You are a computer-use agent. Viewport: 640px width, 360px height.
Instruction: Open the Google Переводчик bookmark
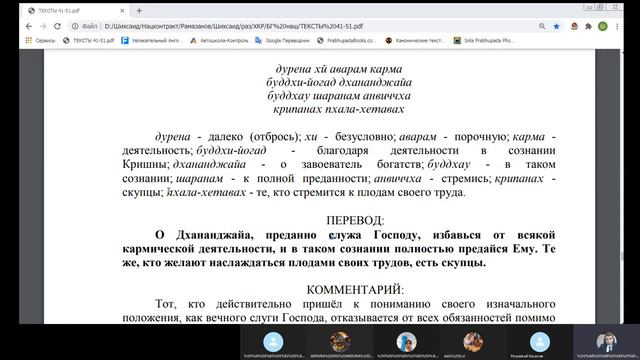282,40
